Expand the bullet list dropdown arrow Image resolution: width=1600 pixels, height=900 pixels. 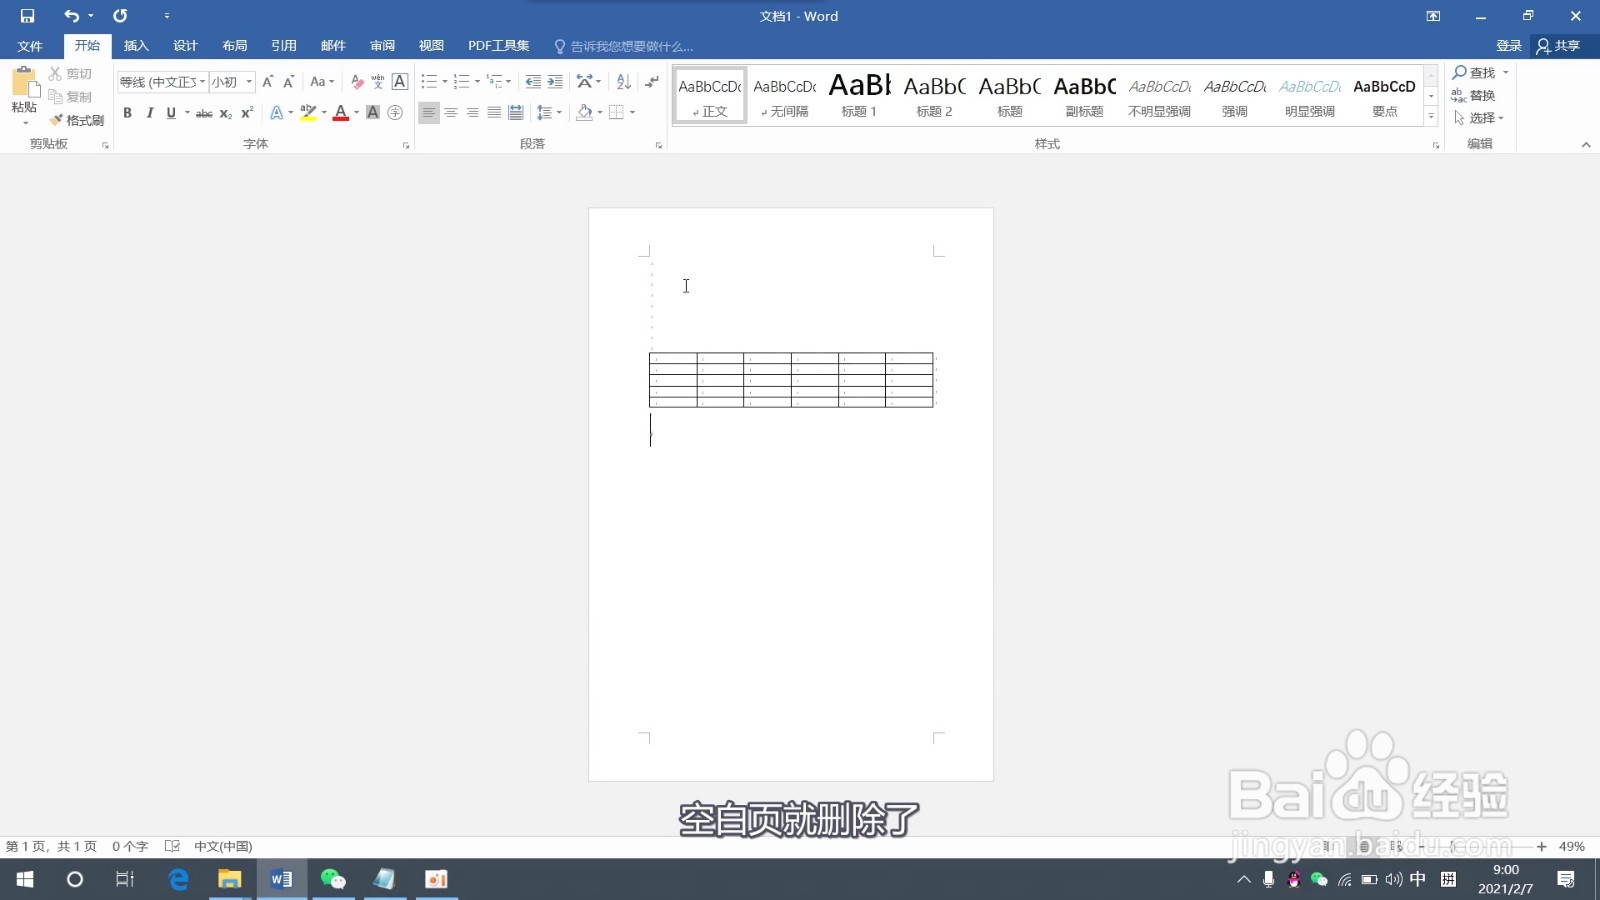tap(445, 82)
